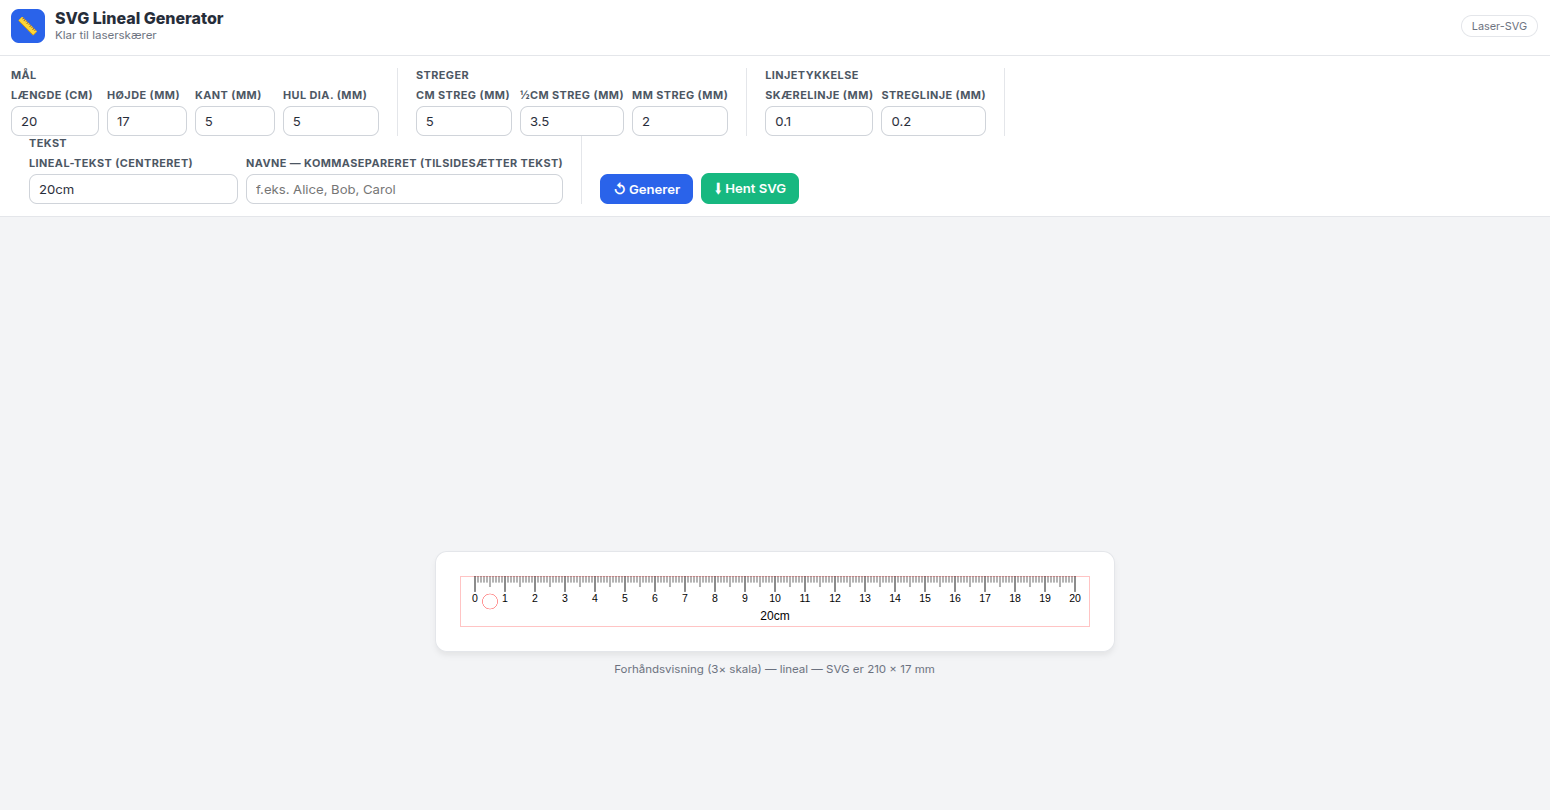
Task: Click the Forhåndsvisning caption text
Action: click(774, 669)
